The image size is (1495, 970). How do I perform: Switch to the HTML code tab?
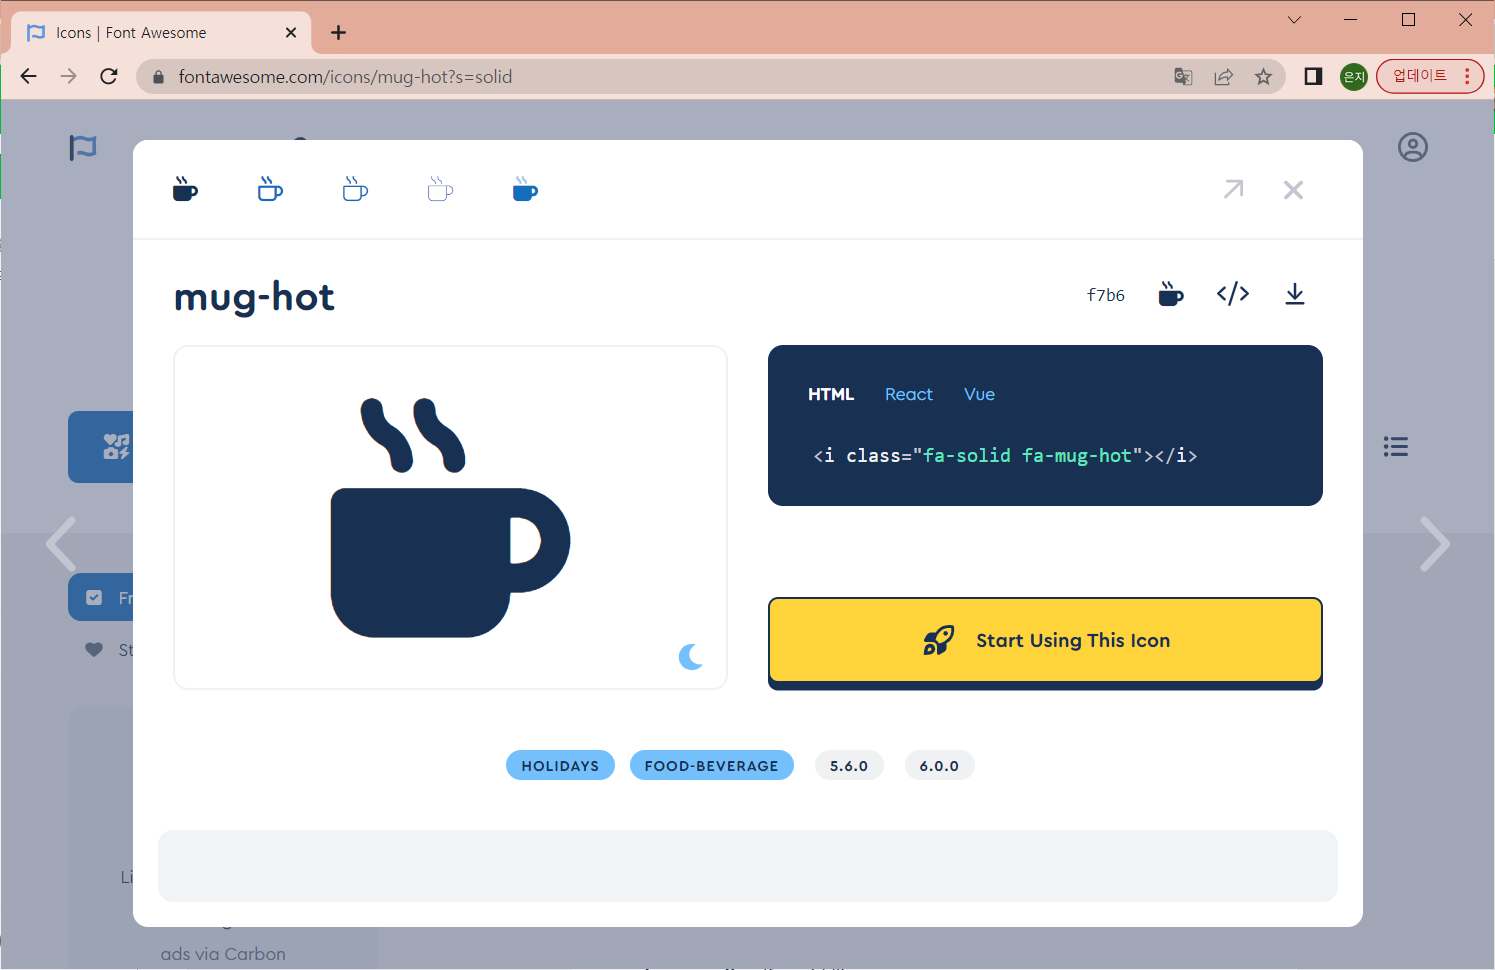coord(831,394)
